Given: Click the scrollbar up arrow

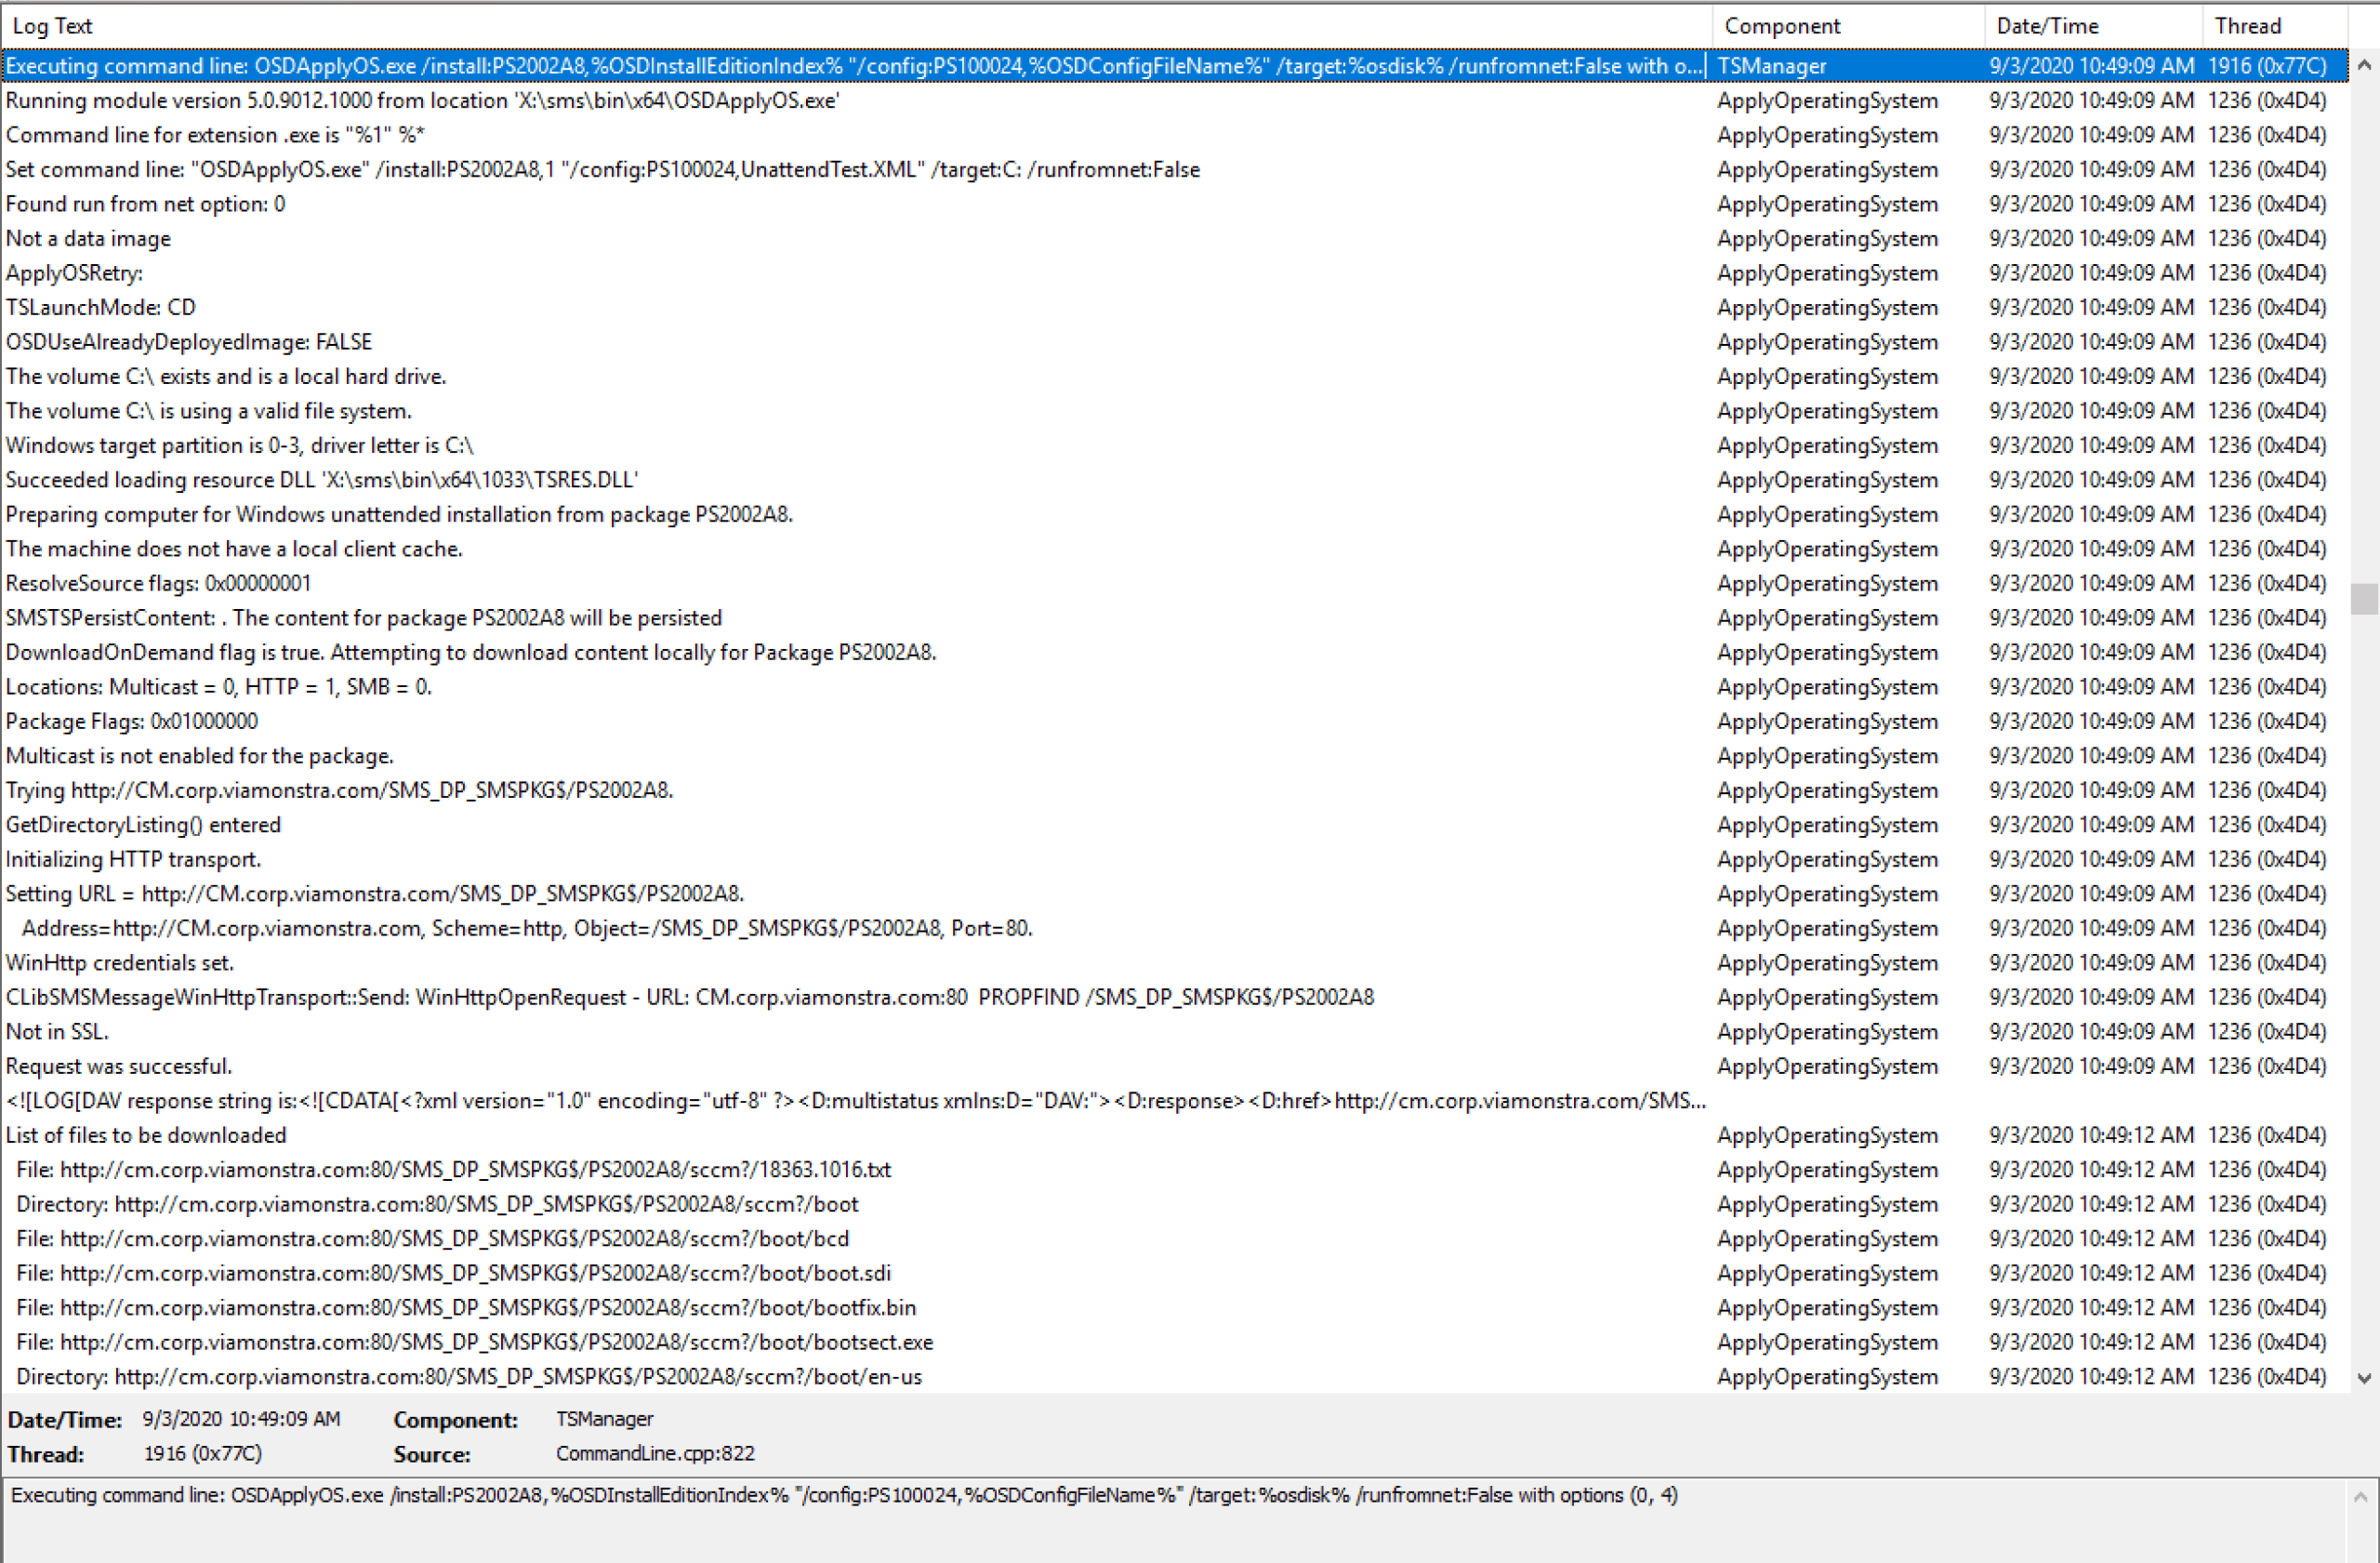Looking at the screenshot, I should 2366,65.
